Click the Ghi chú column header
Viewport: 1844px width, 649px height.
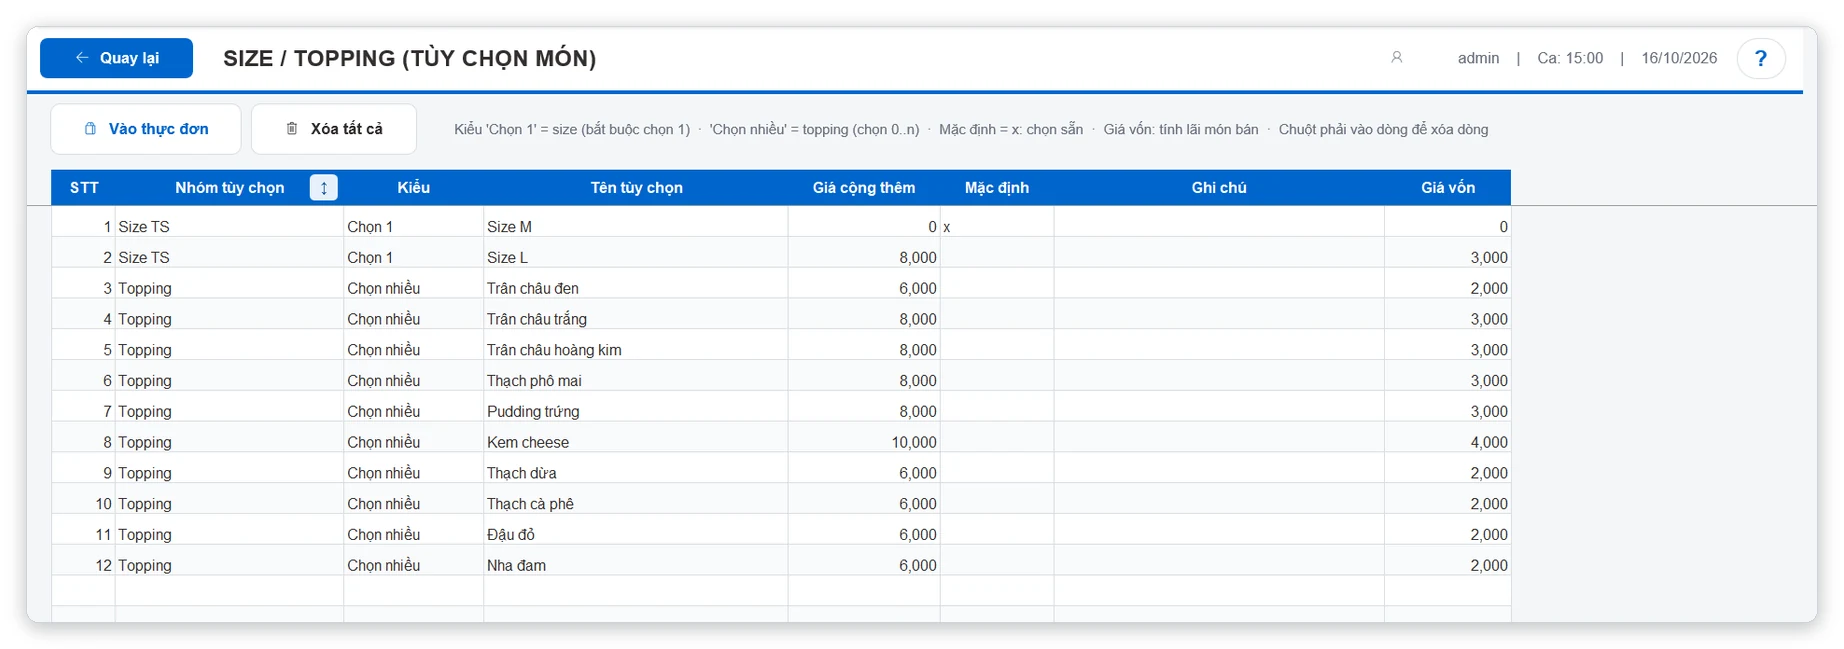1219,188
